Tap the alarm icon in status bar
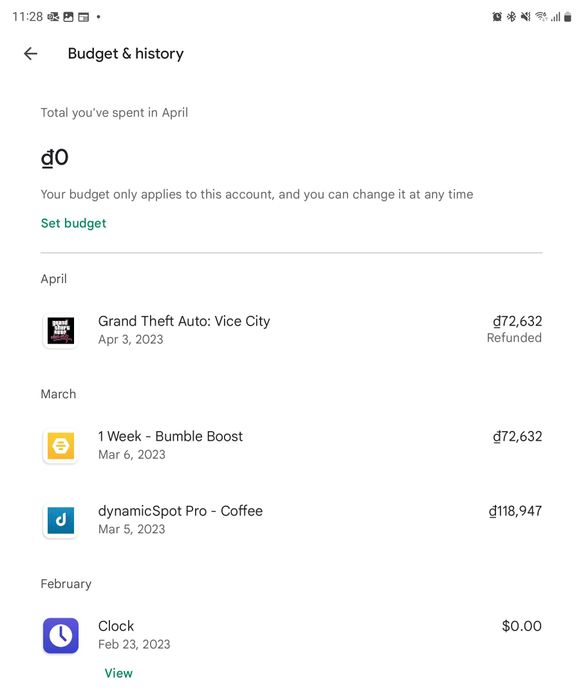The height and width of the screenshot is (700, 583). 497,17
